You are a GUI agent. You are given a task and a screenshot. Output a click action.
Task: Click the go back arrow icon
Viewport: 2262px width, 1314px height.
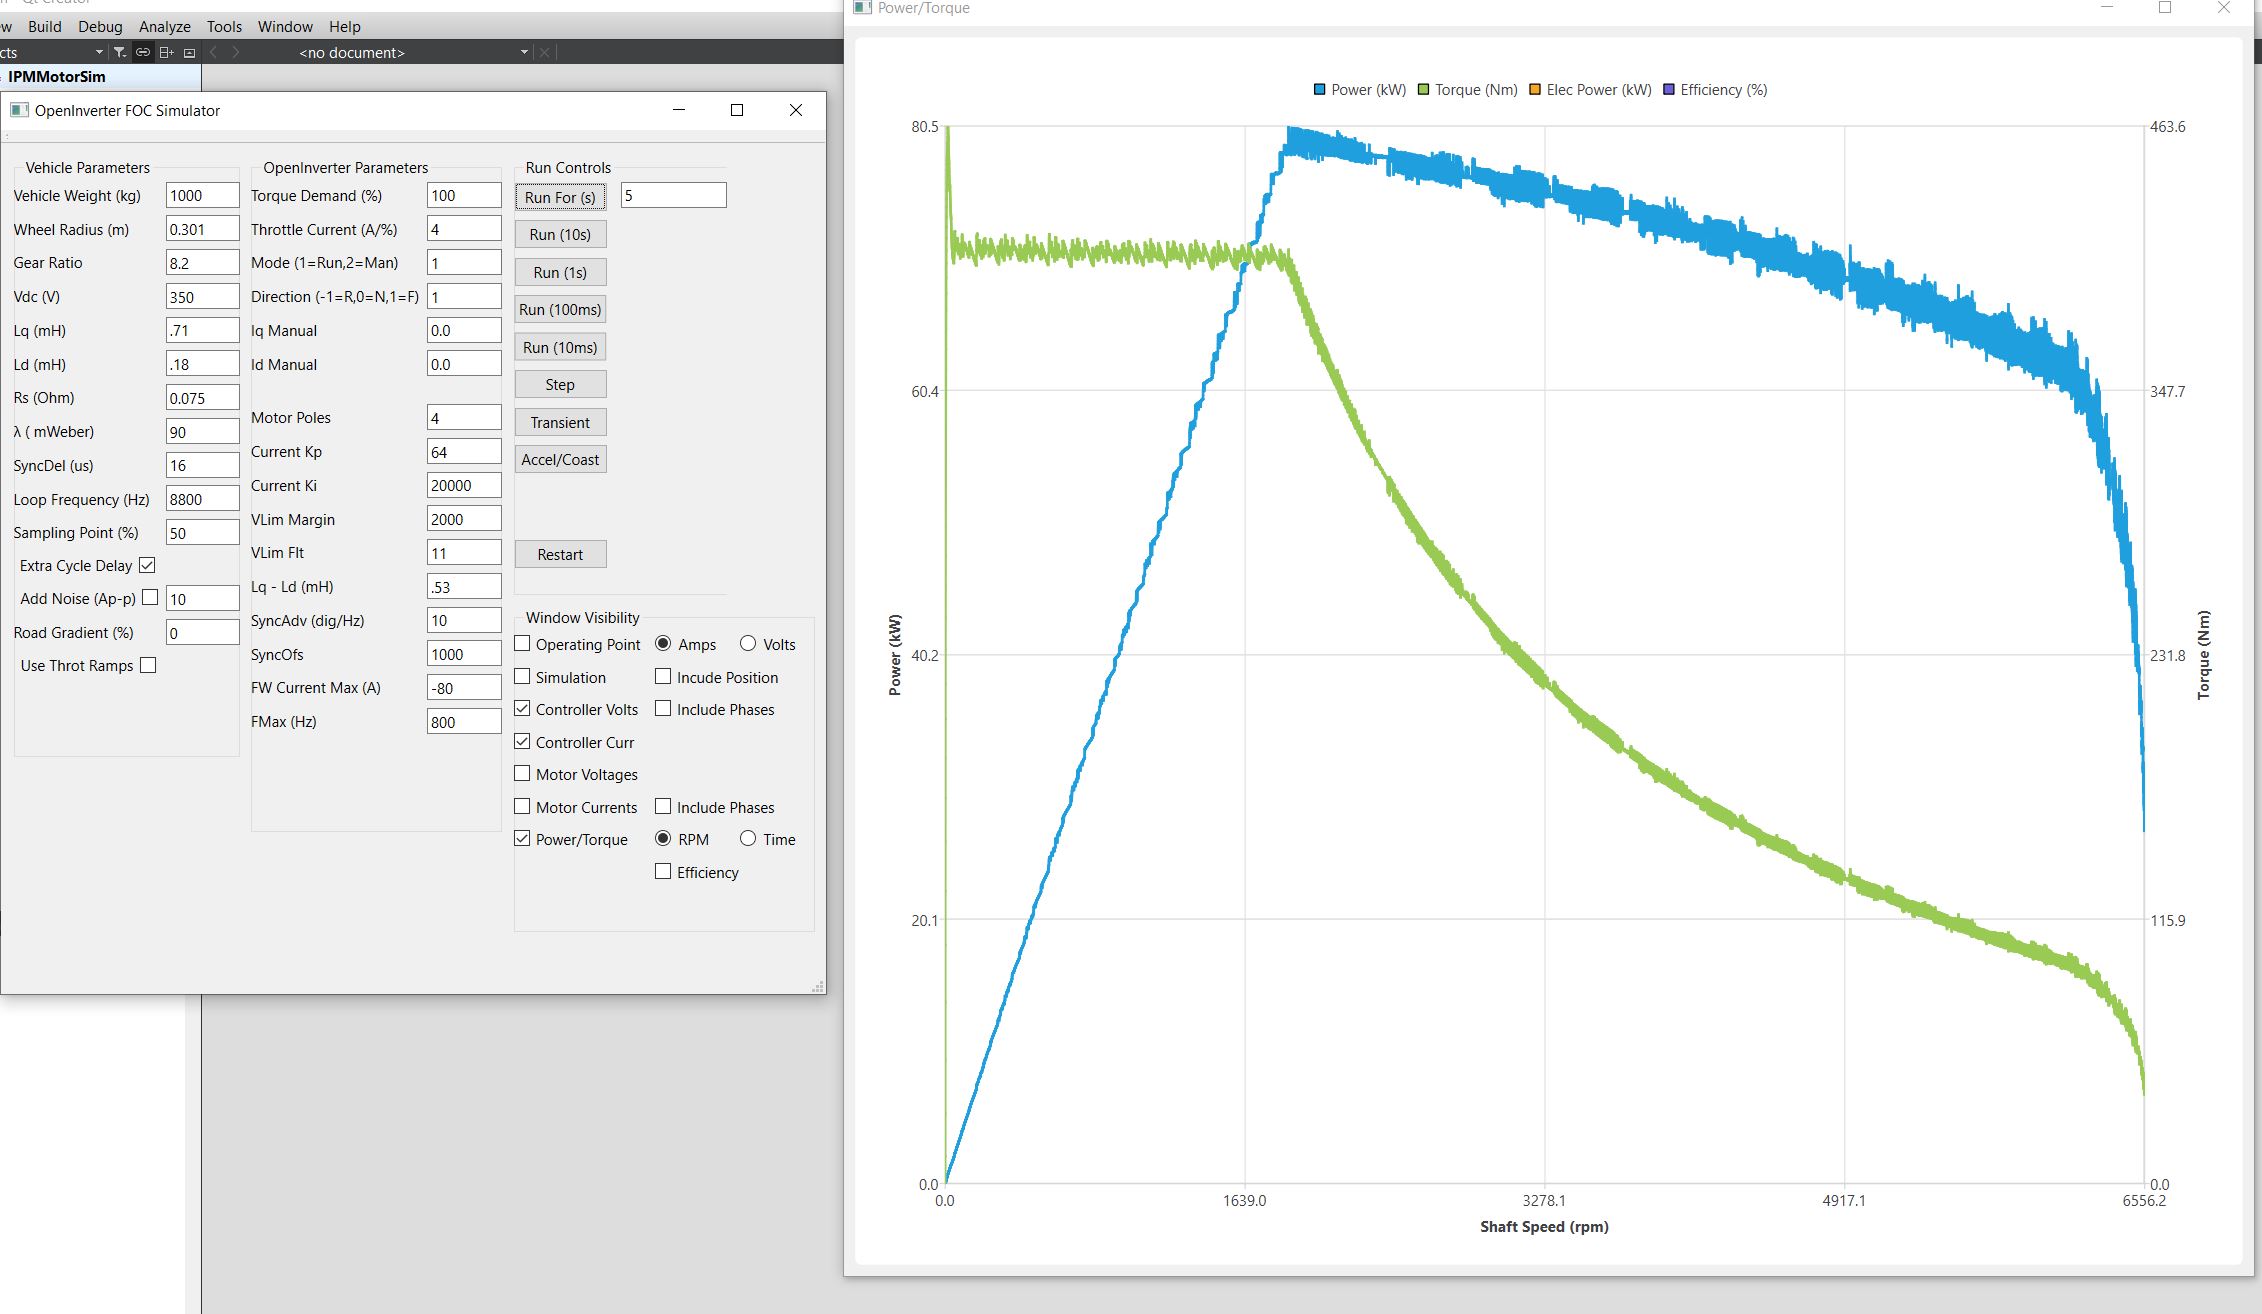(213, 52)
